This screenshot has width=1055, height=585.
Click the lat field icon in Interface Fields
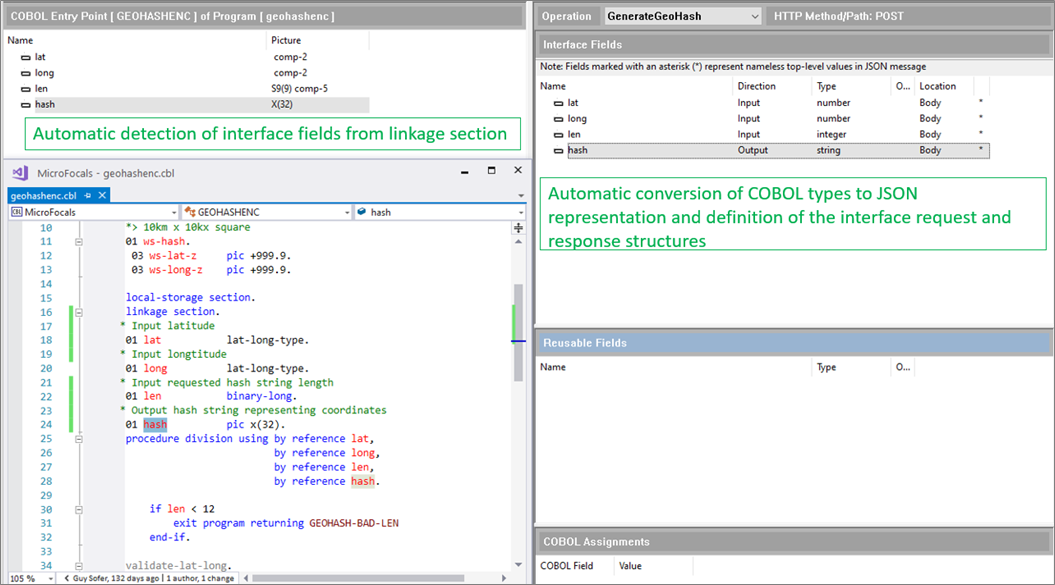tap(557, 103)
